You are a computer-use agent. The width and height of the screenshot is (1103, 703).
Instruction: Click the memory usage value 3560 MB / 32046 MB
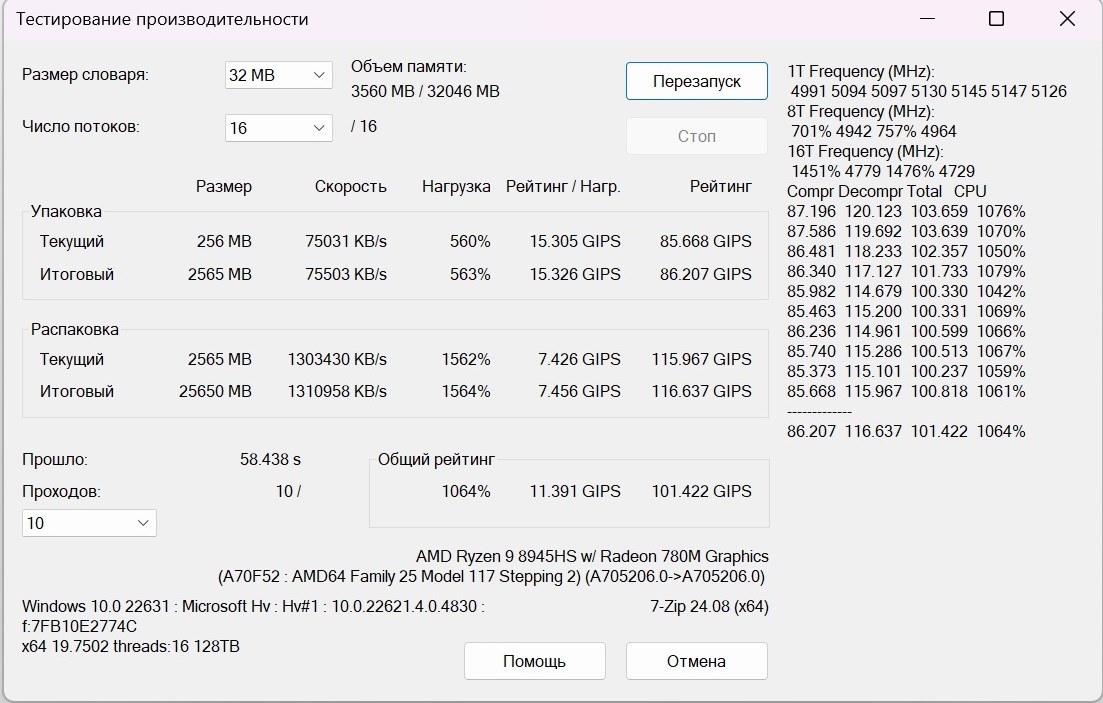(x=425, y=91)
